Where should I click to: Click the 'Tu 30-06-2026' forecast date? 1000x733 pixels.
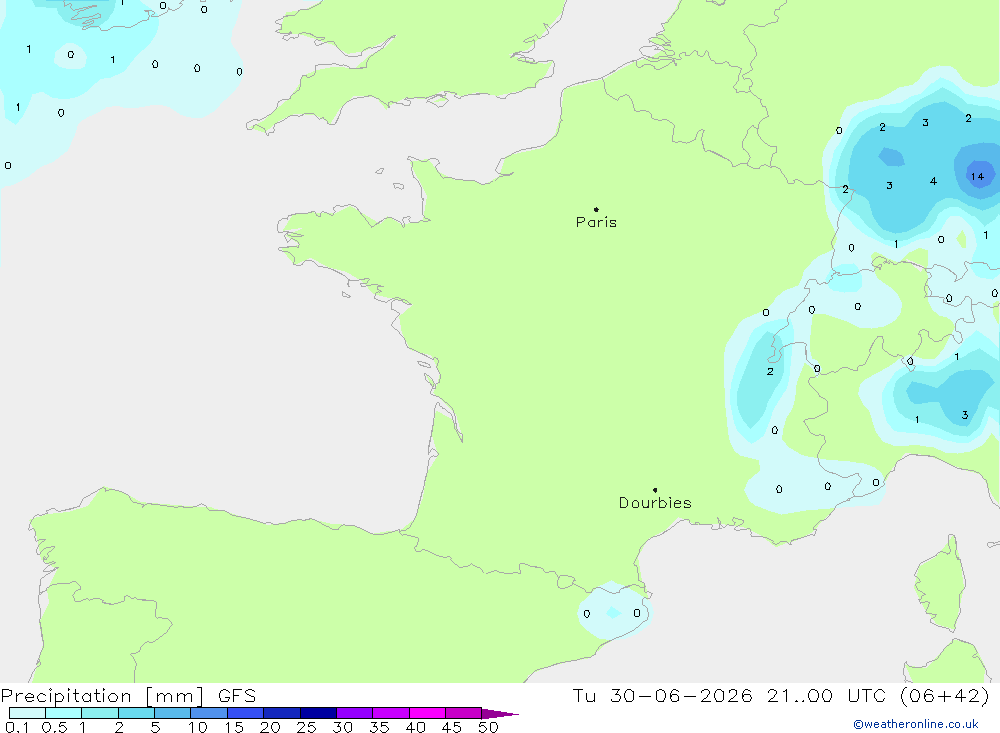click(x=662, y=696)
